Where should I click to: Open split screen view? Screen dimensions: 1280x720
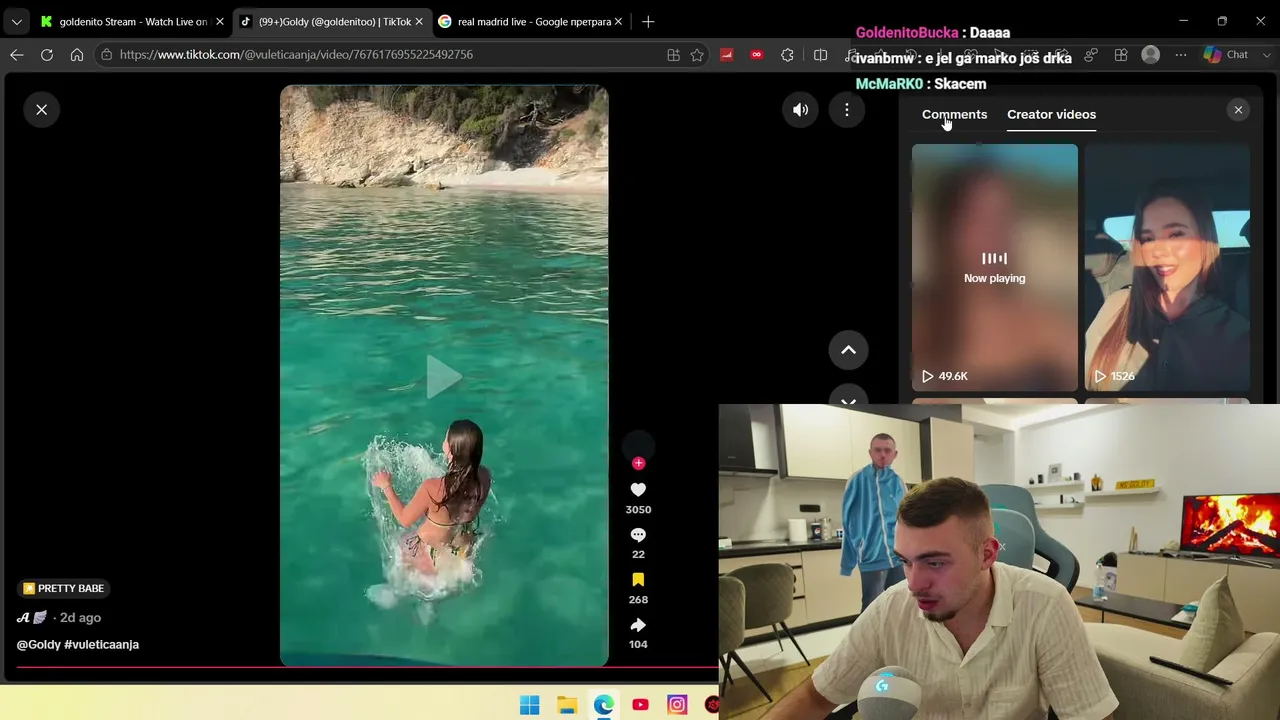[821, 55]
